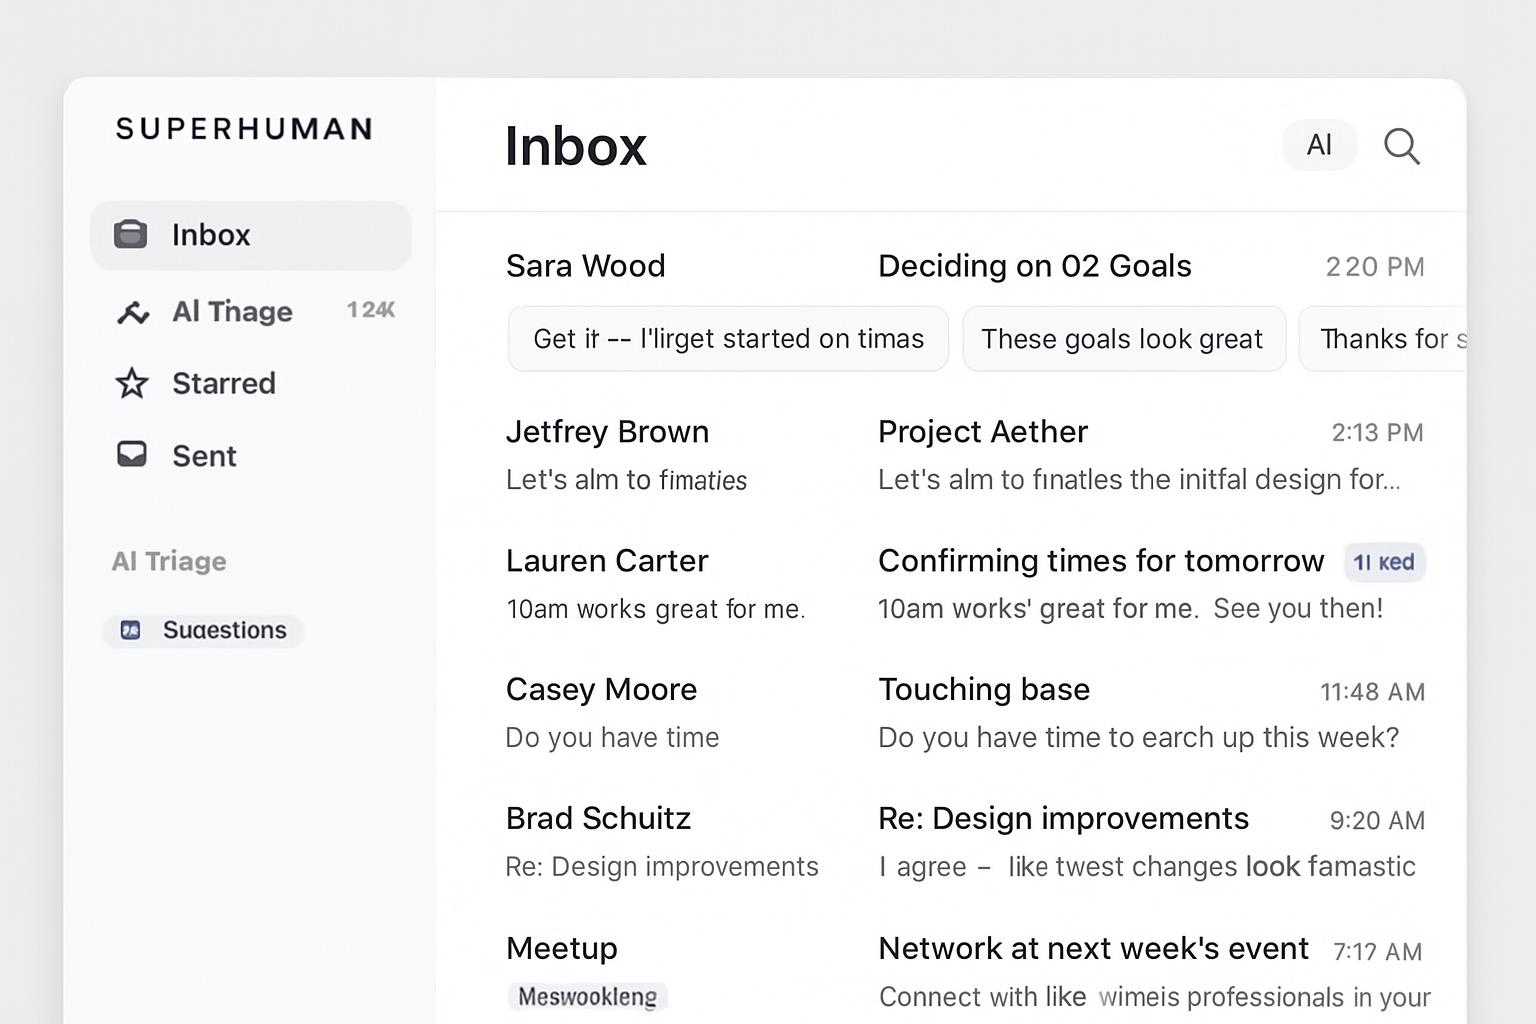Viewport: 1536px width, 1024px height.
Task: Click subject 'Re: Design improvements' in bold
Action: point(1063,819)
